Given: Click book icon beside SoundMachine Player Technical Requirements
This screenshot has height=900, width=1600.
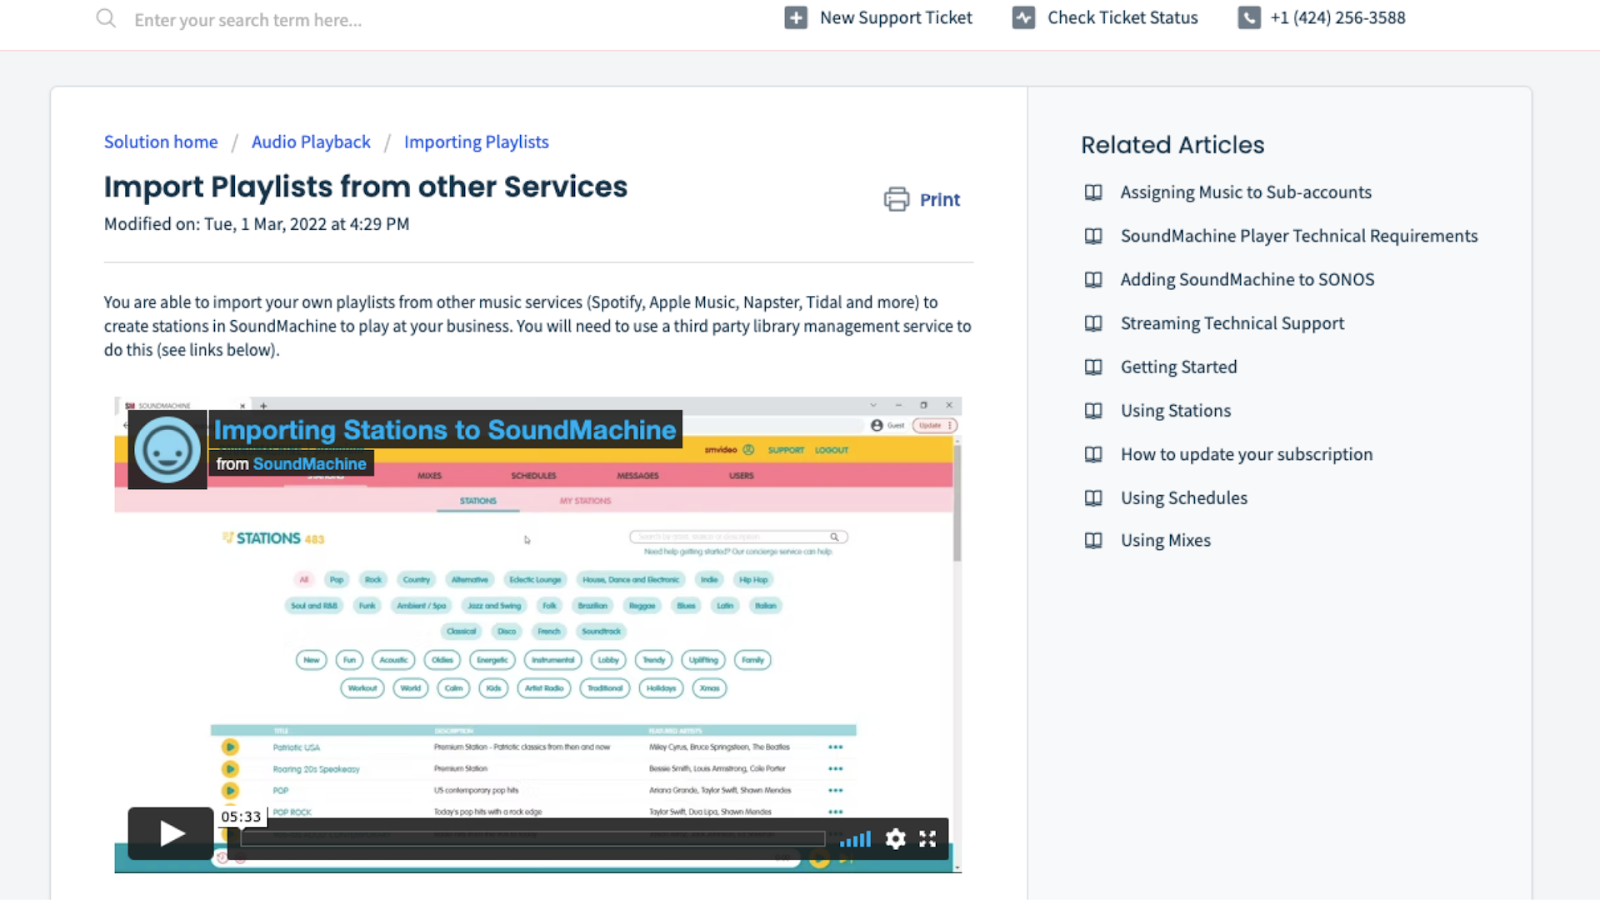Looking at the screenshot, I should (x=1094, y=236).
